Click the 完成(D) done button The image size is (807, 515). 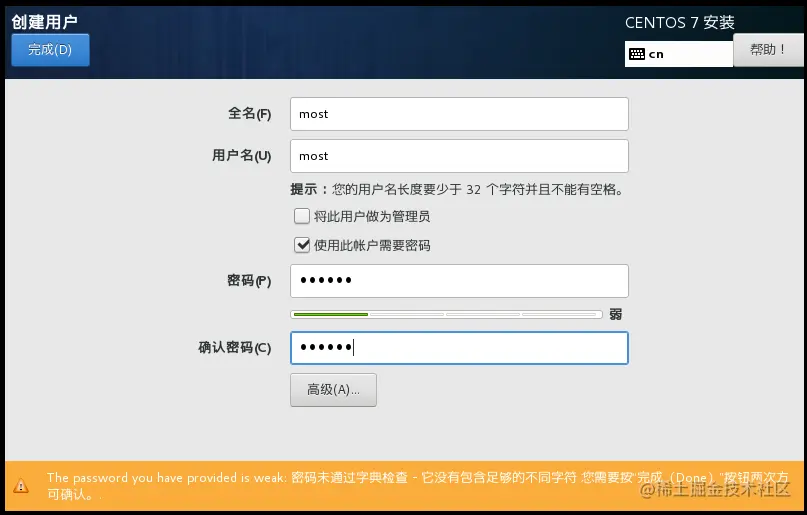pos(50,50)
